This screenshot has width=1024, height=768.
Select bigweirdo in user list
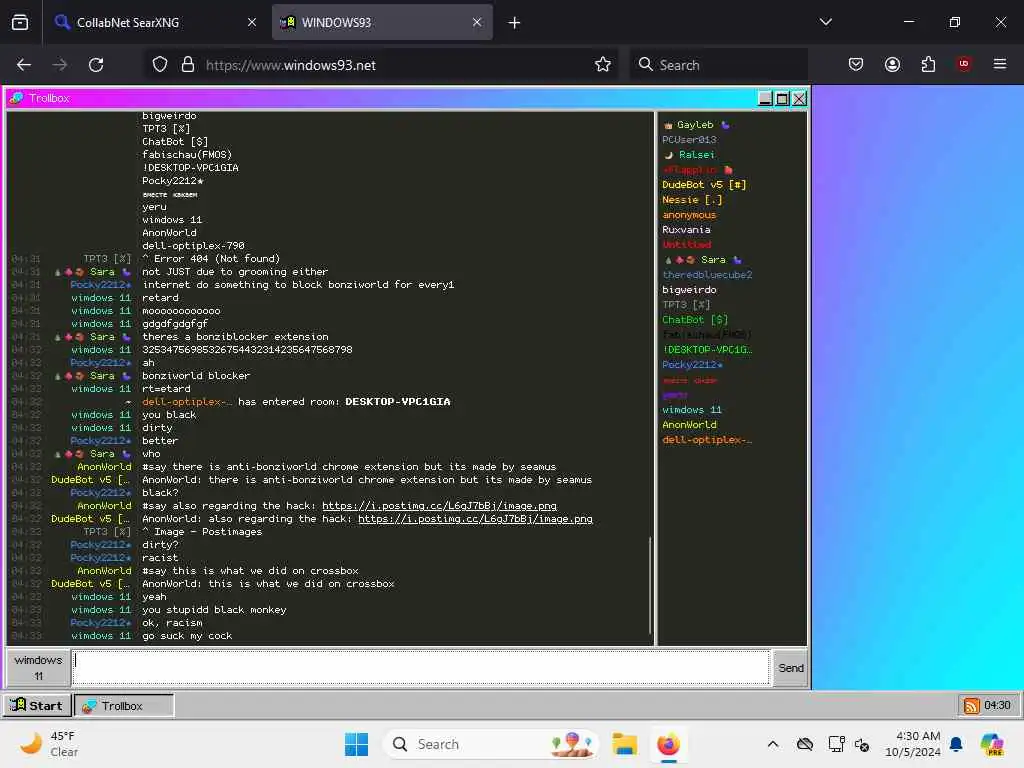point(689,290)
